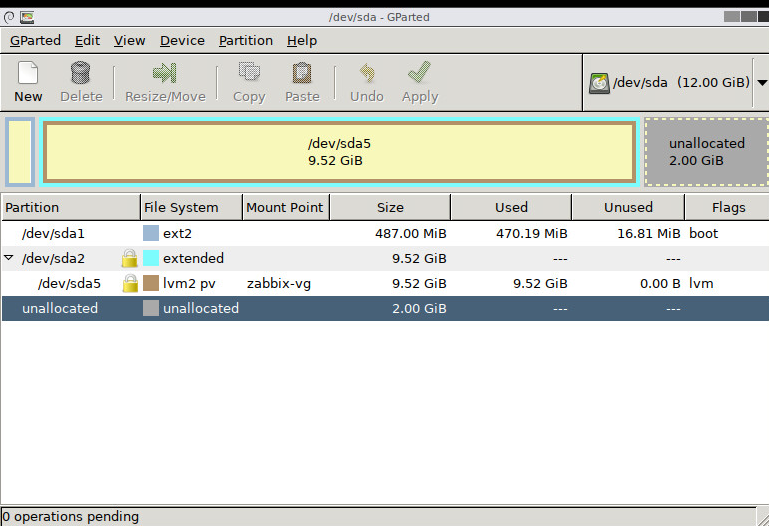Select the small /dev/sda1 block in disk map

click(x=20, y=152)
